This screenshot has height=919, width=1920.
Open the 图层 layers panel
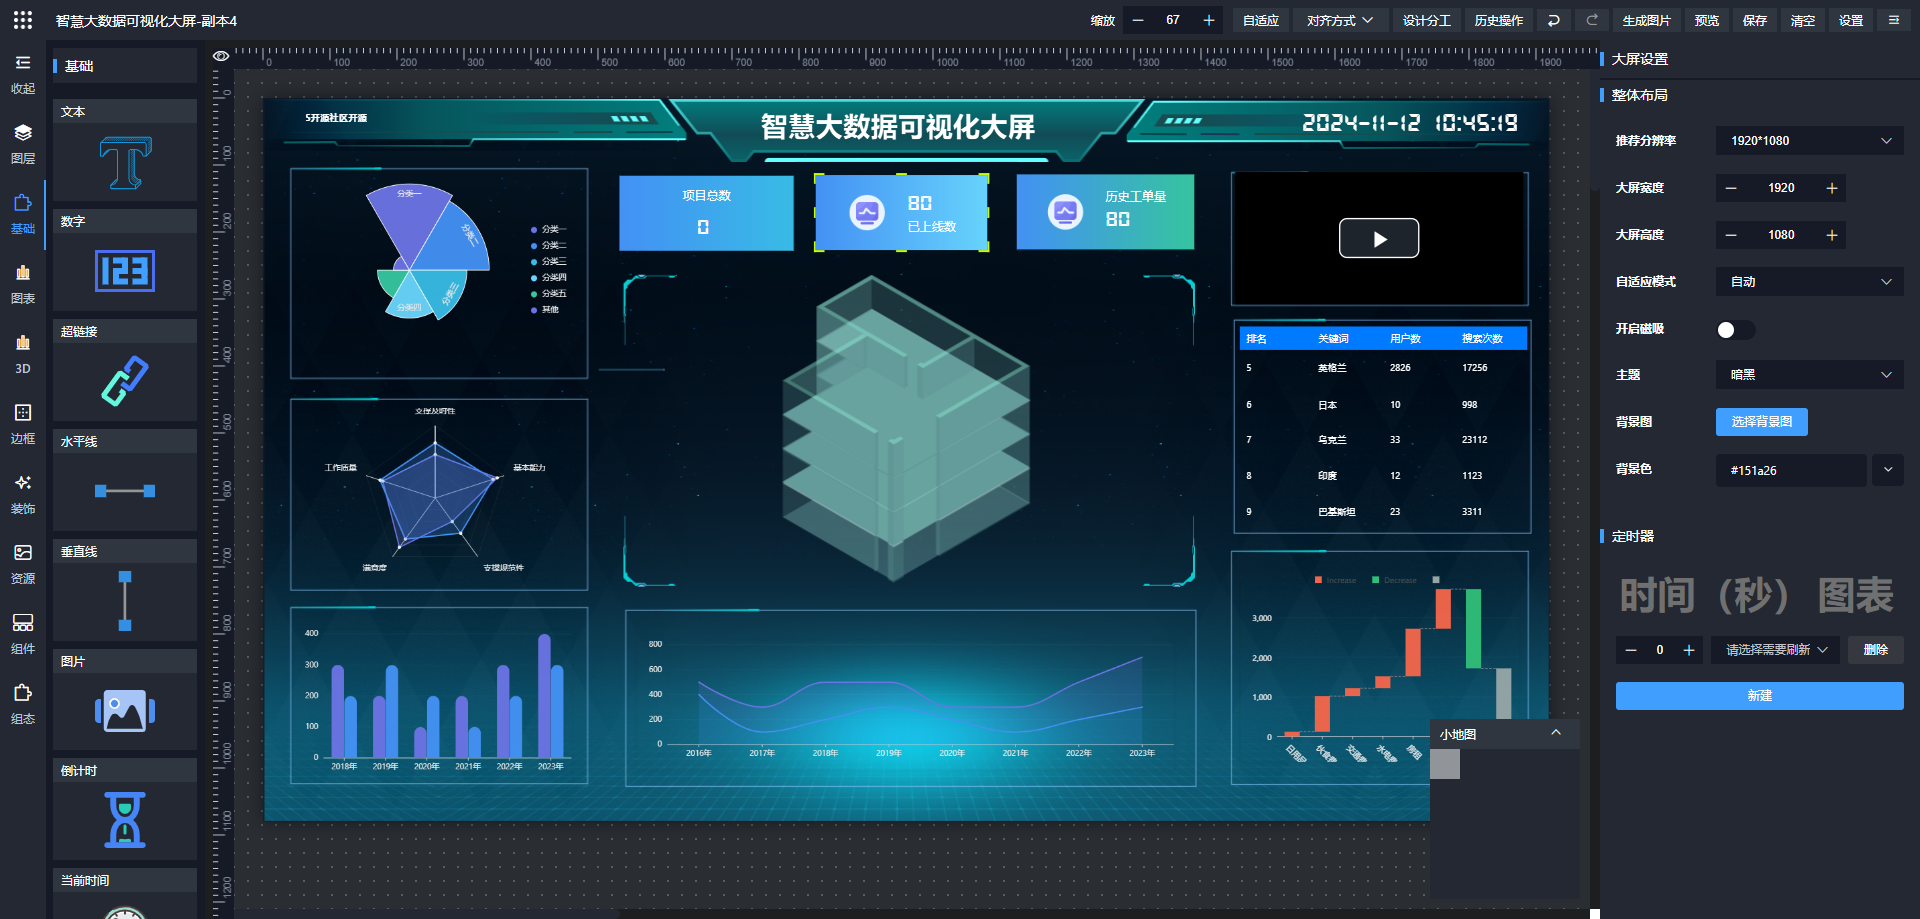coord(23,144)
